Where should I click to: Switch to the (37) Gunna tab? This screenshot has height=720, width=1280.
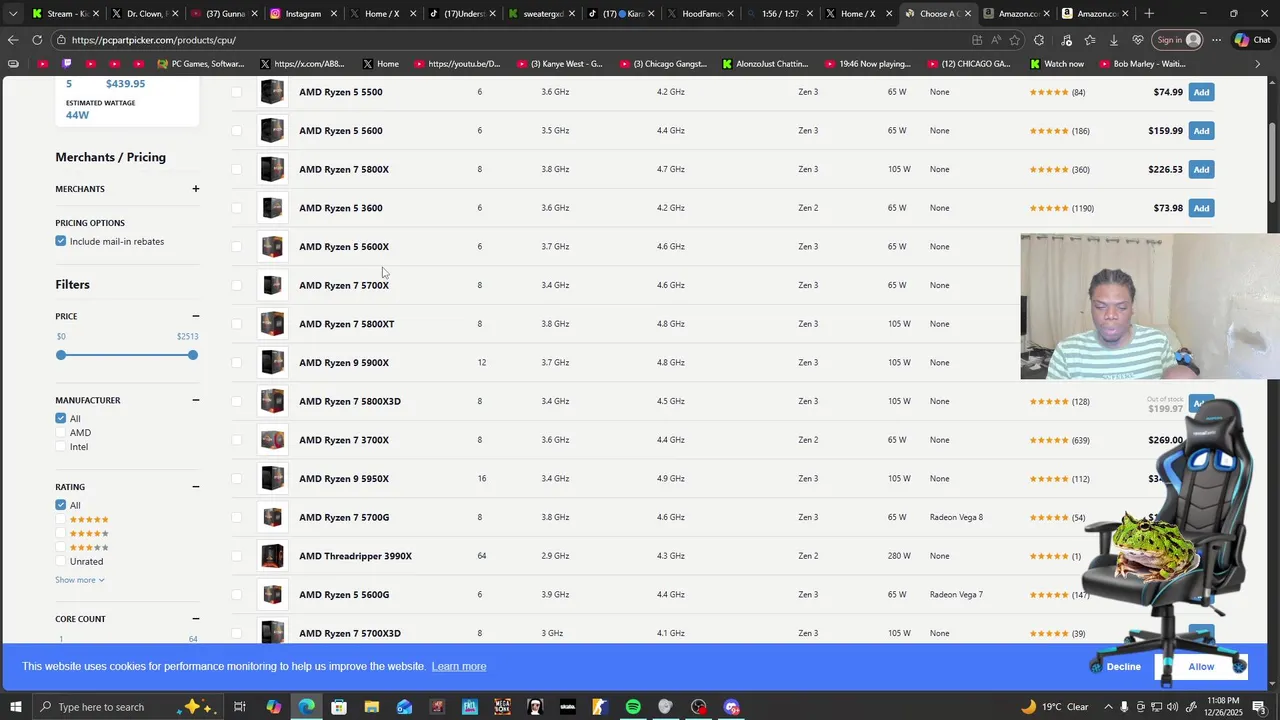point(224,13)
